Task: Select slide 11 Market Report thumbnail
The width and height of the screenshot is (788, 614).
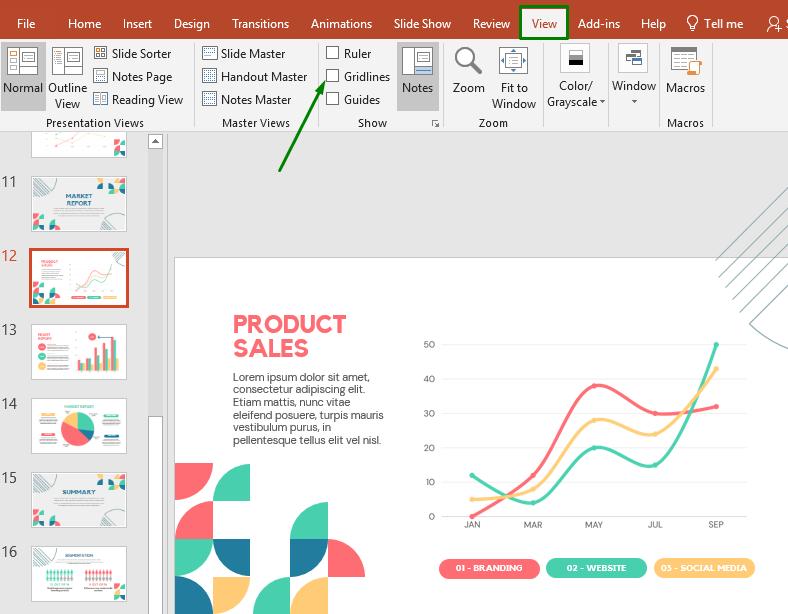Action: pos(79,203)
